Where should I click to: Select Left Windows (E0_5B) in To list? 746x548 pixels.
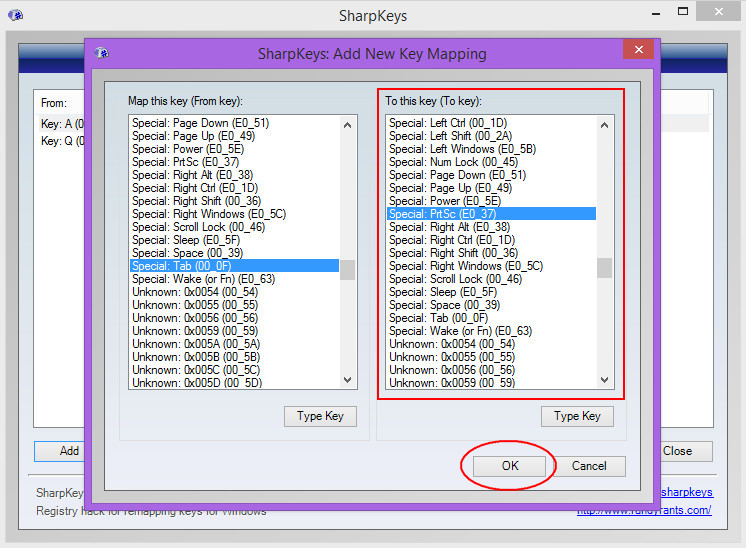tap(491, 149)
